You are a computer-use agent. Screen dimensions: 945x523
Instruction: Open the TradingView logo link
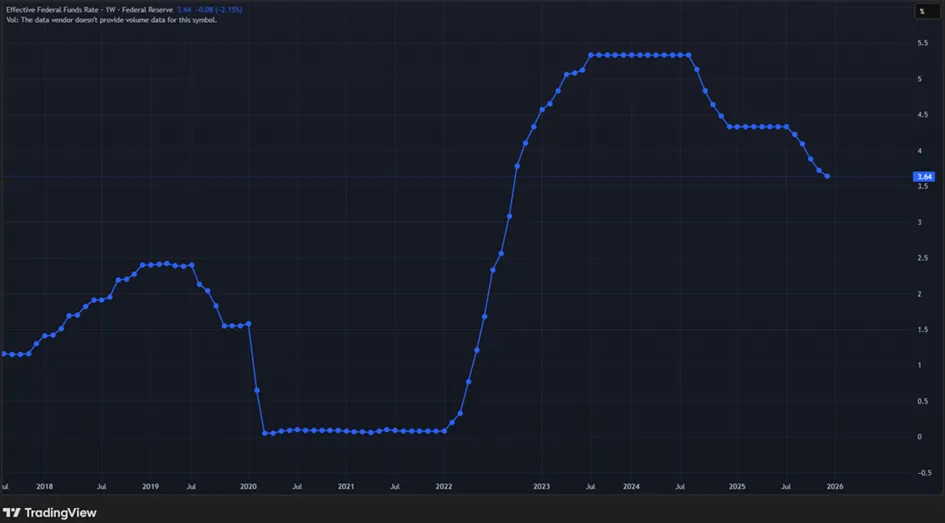point(49,513)
